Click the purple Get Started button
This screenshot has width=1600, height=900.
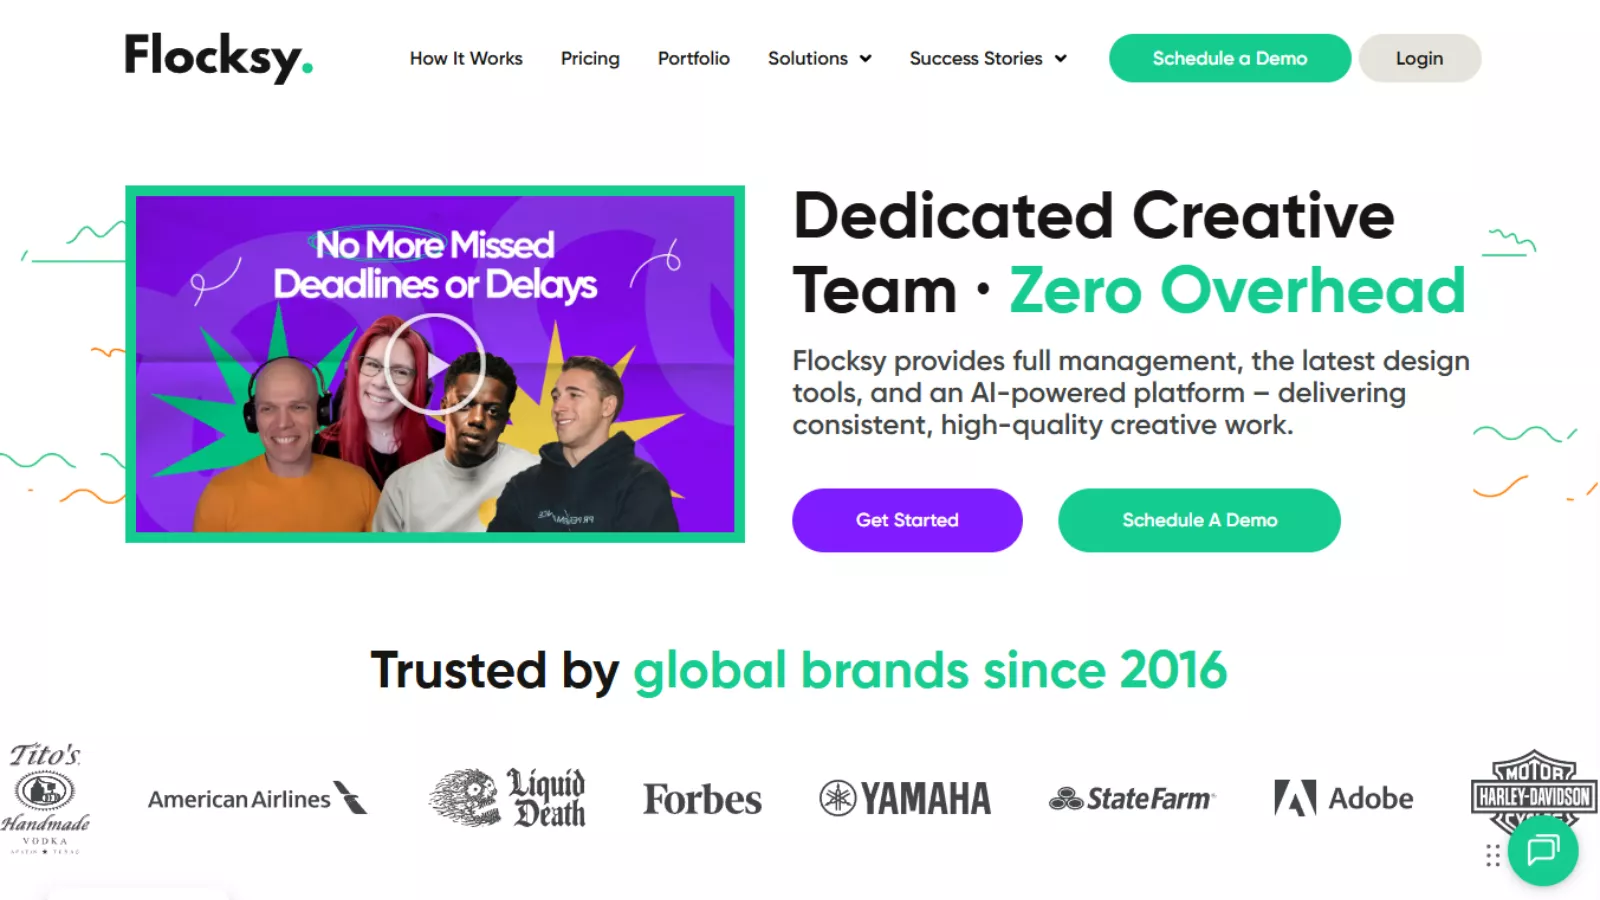(x=907, y=520)
